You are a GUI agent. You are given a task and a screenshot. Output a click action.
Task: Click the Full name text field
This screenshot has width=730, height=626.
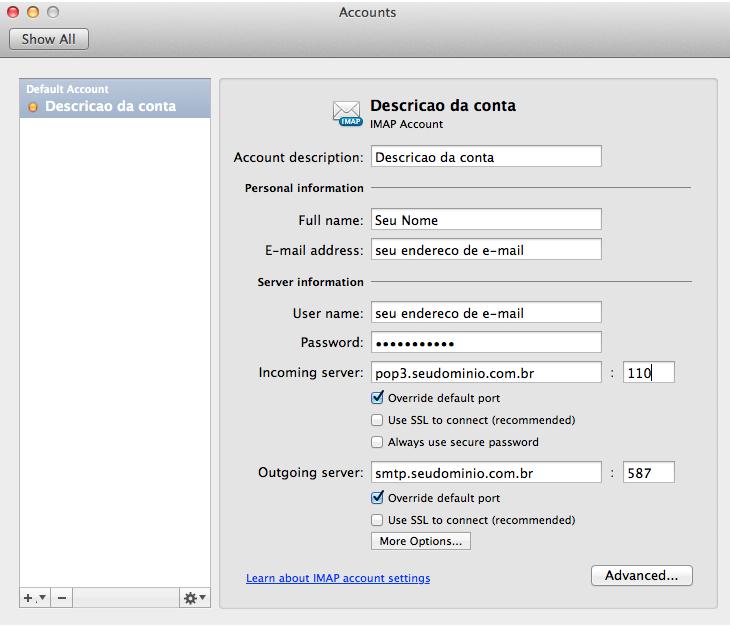[x=486, y=219]
